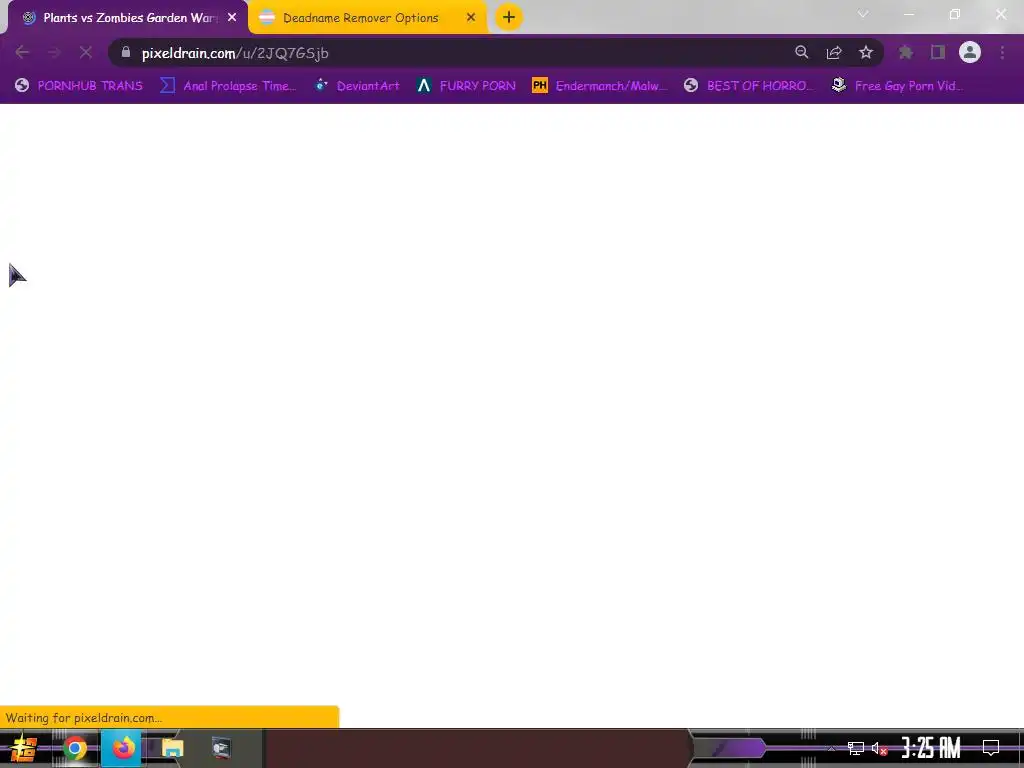Show hidden system tray icons
The width and height of the screenshot is (1024, 768).
(x=831, y=748)
